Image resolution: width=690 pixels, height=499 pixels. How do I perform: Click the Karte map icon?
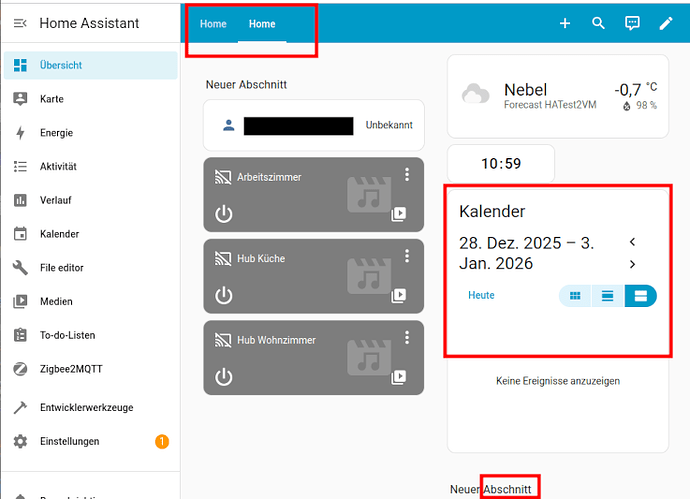20,99
